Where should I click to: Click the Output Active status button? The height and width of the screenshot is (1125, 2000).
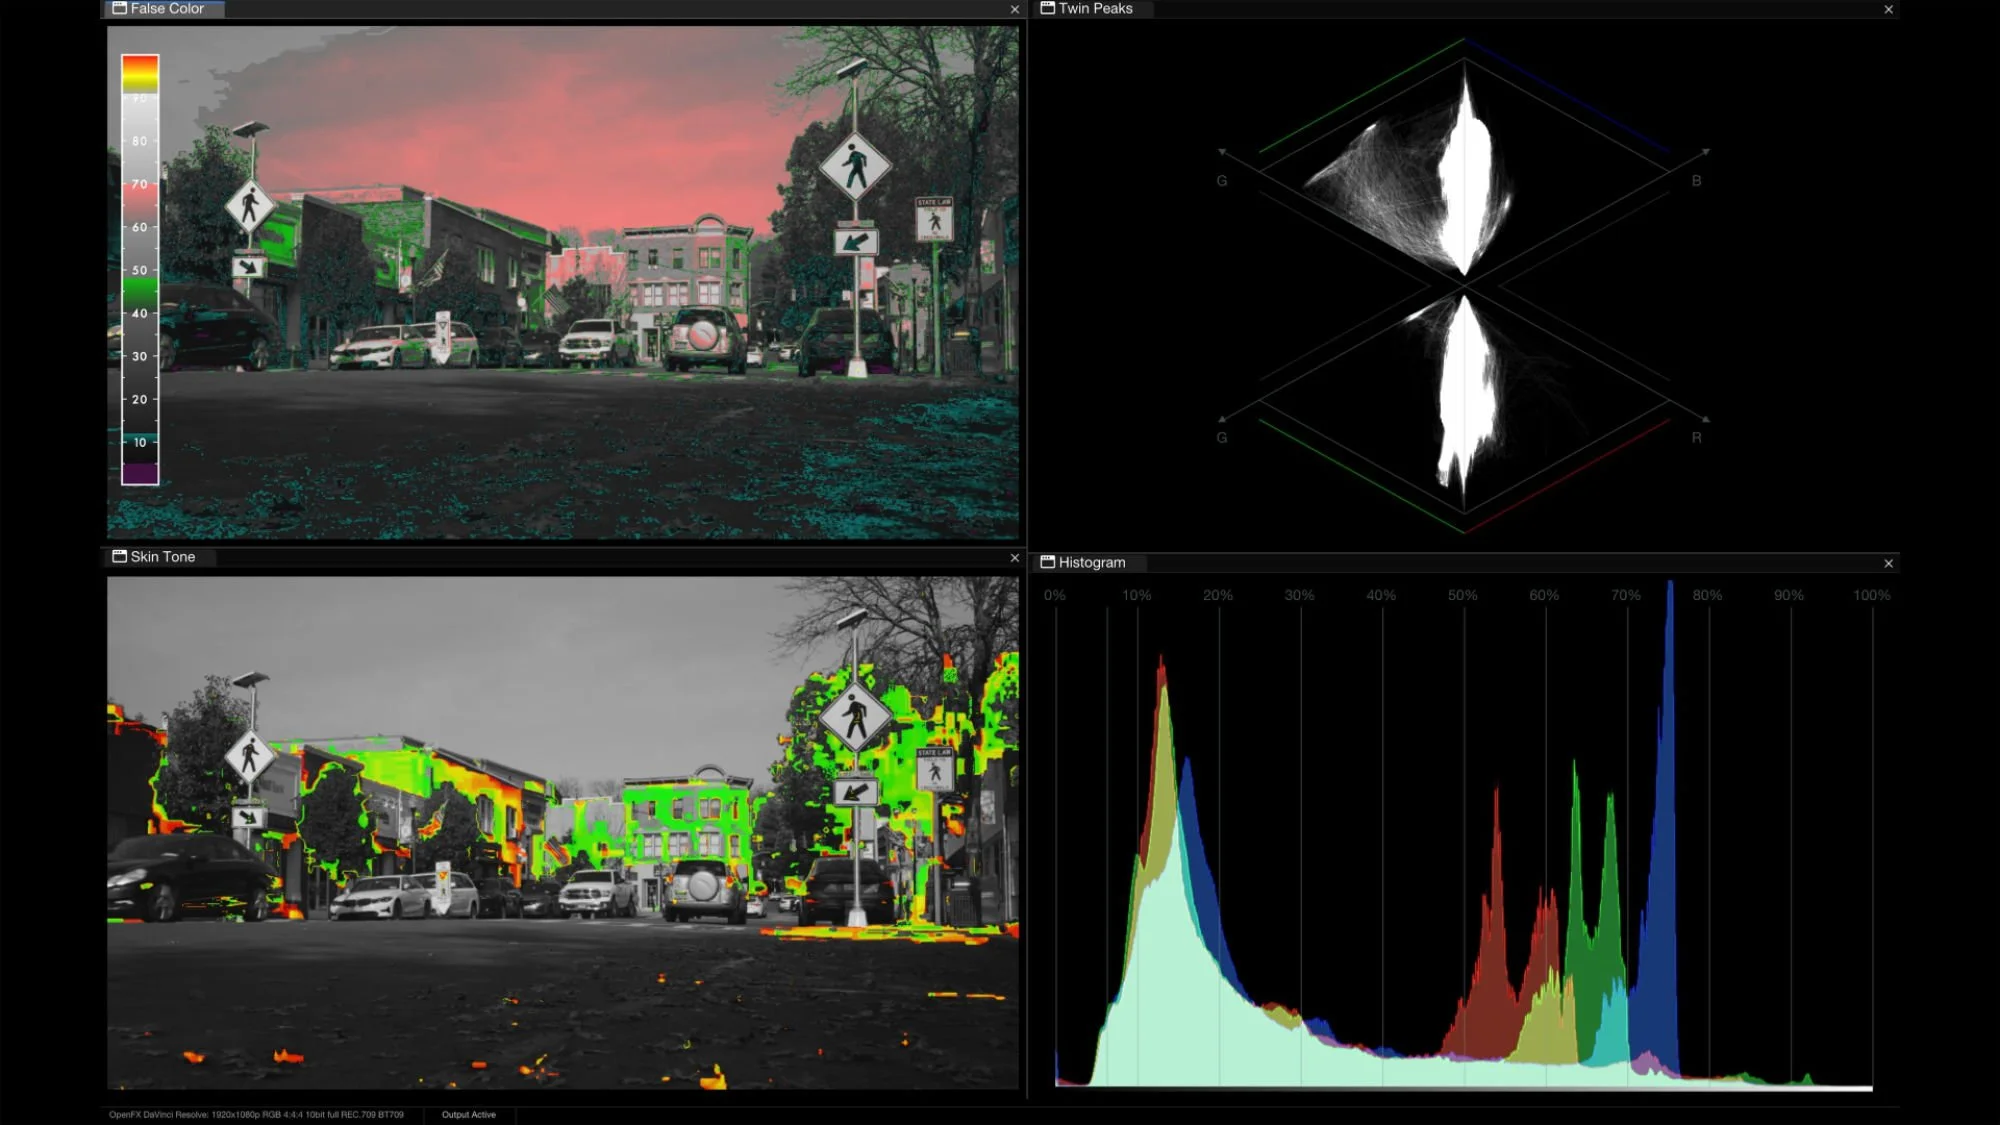(468, 1114)
